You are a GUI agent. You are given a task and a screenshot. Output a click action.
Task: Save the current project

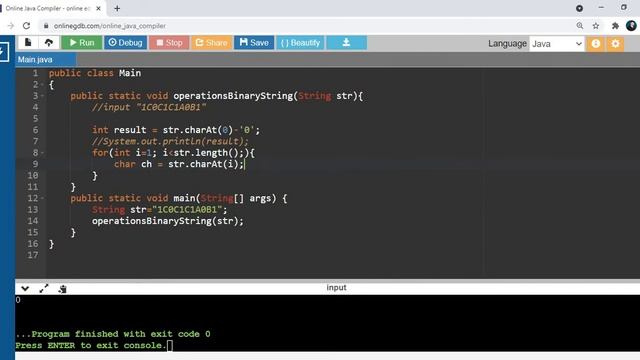254,42
